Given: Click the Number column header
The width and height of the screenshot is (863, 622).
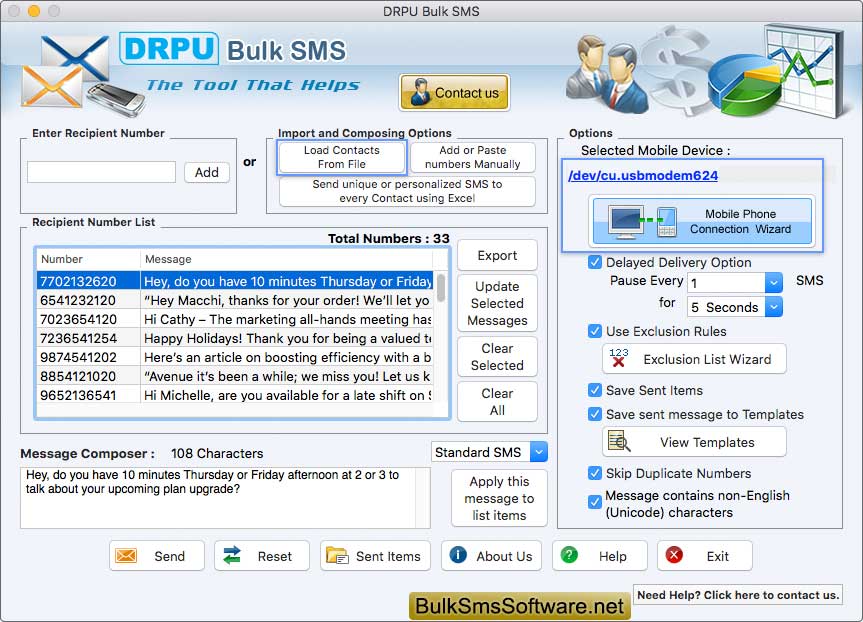Looking at the screenshot, I should tap(88, 259).
